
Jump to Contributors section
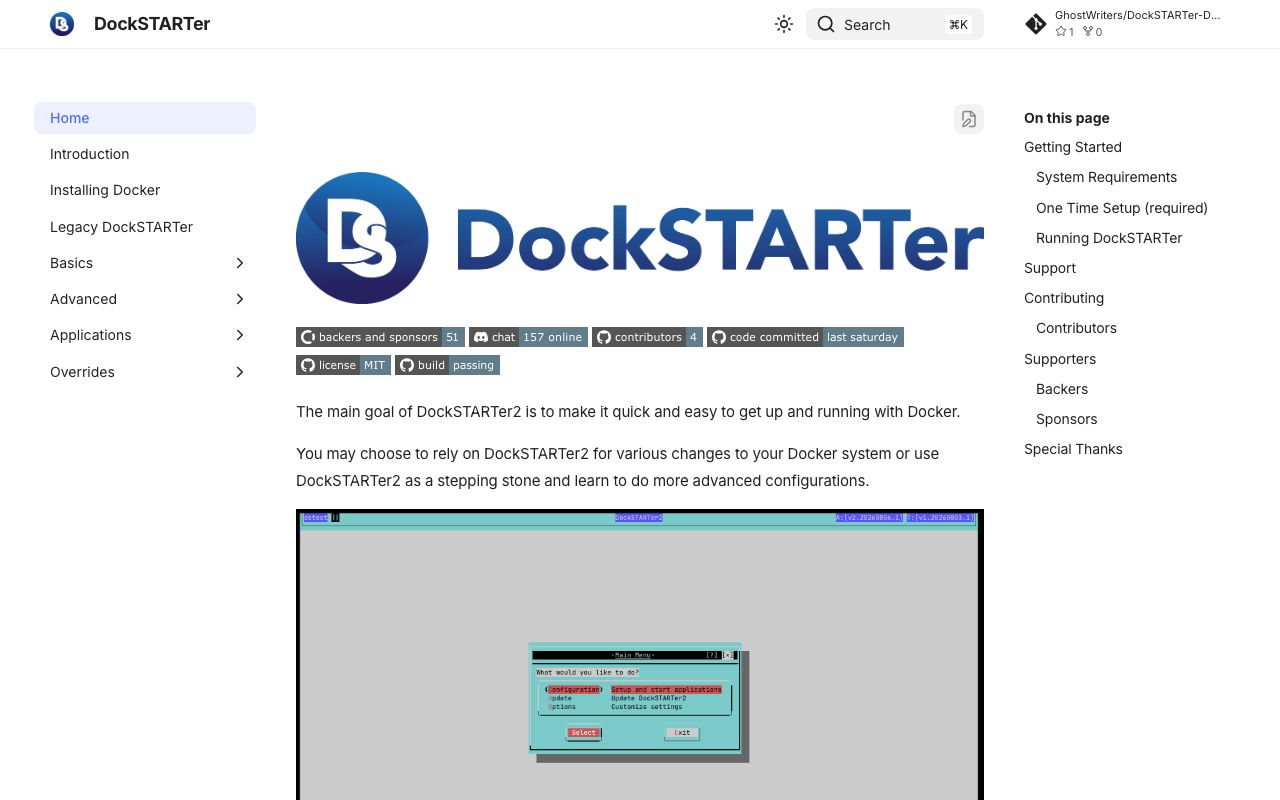click(x=1076, y=328)
